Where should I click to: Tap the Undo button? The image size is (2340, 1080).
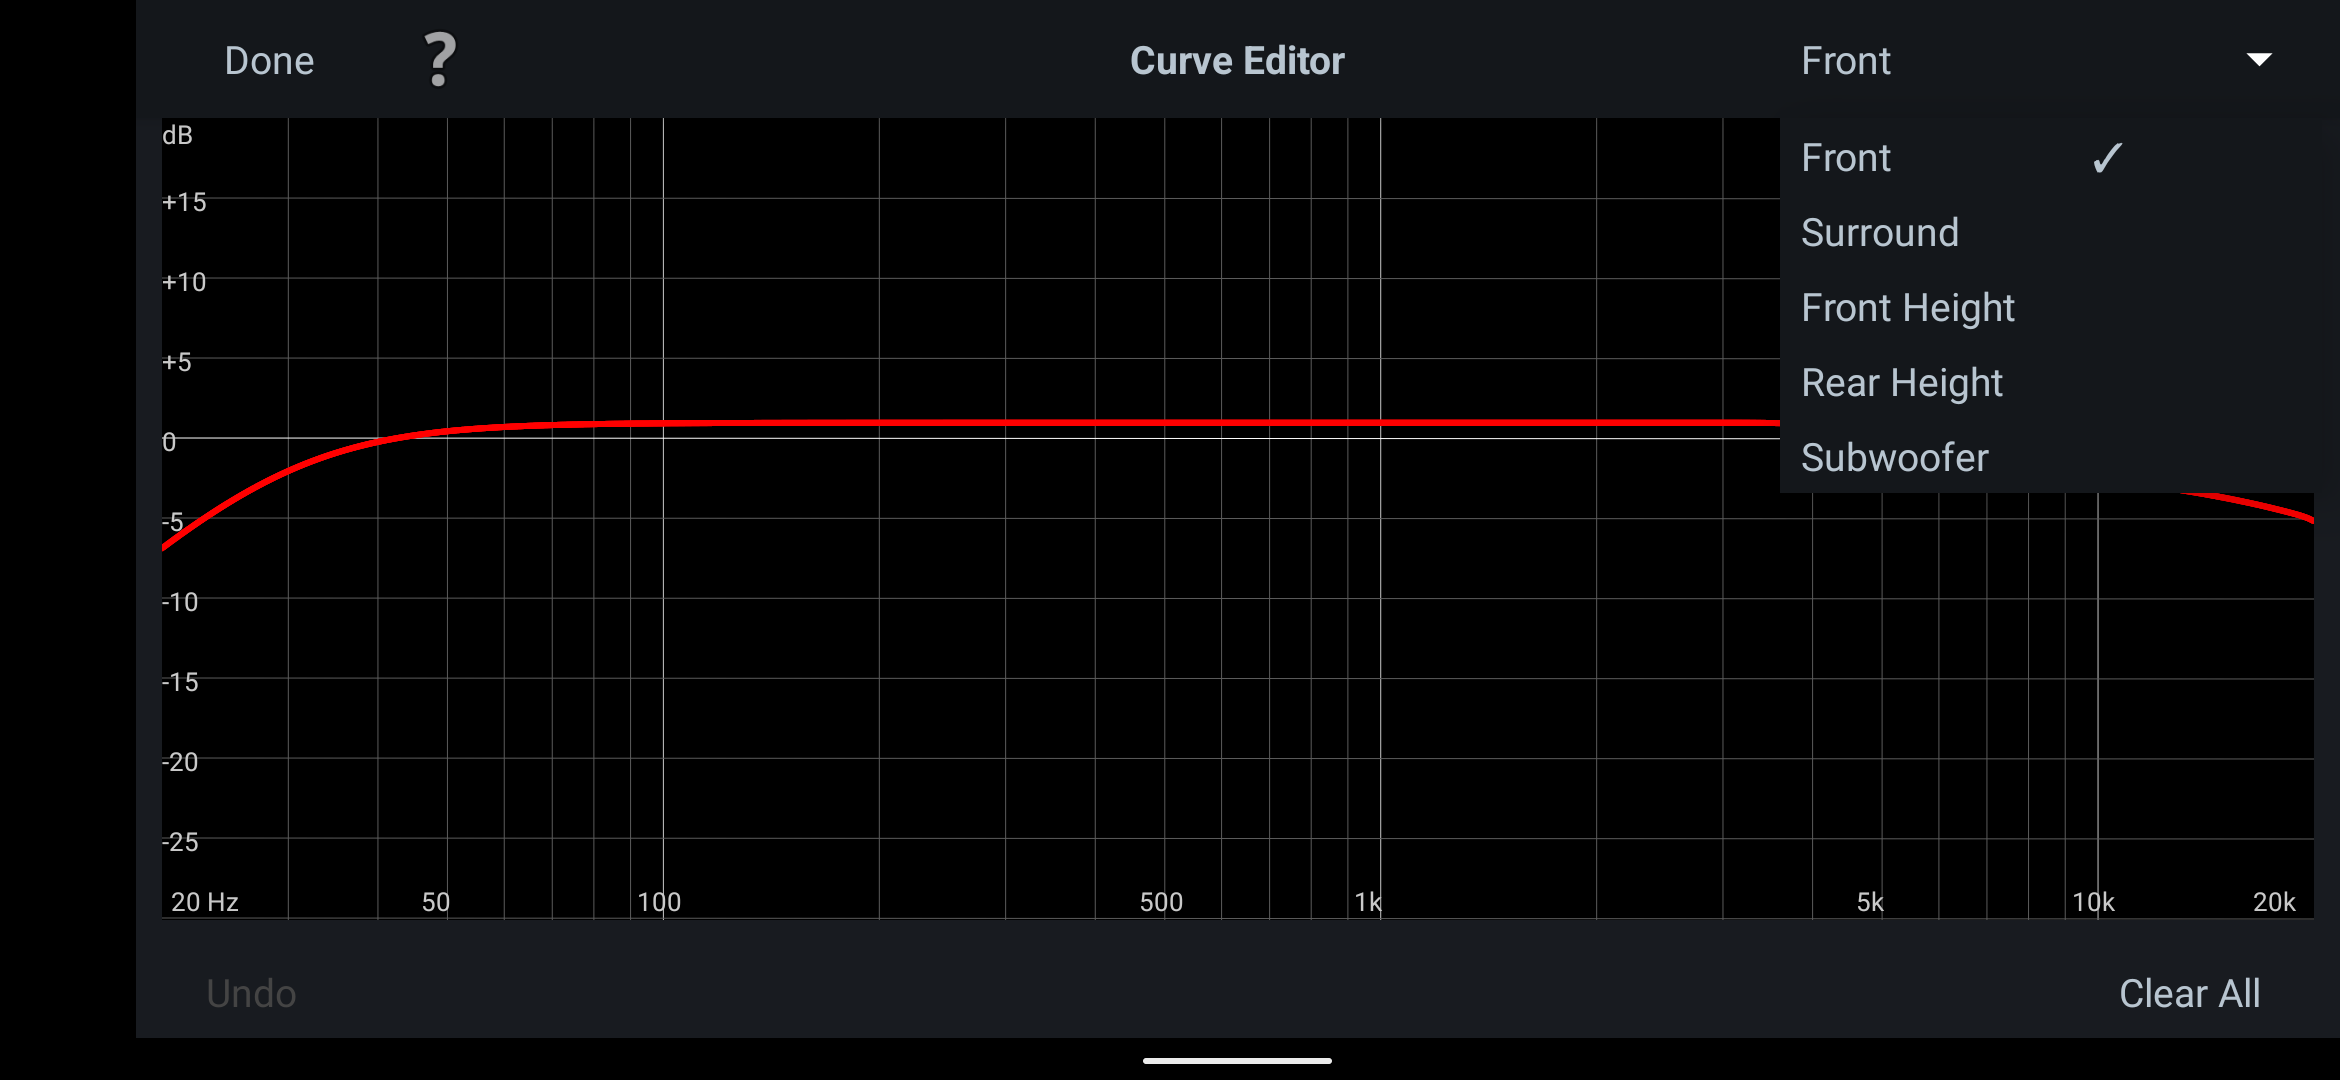click(x=251, y=993)
